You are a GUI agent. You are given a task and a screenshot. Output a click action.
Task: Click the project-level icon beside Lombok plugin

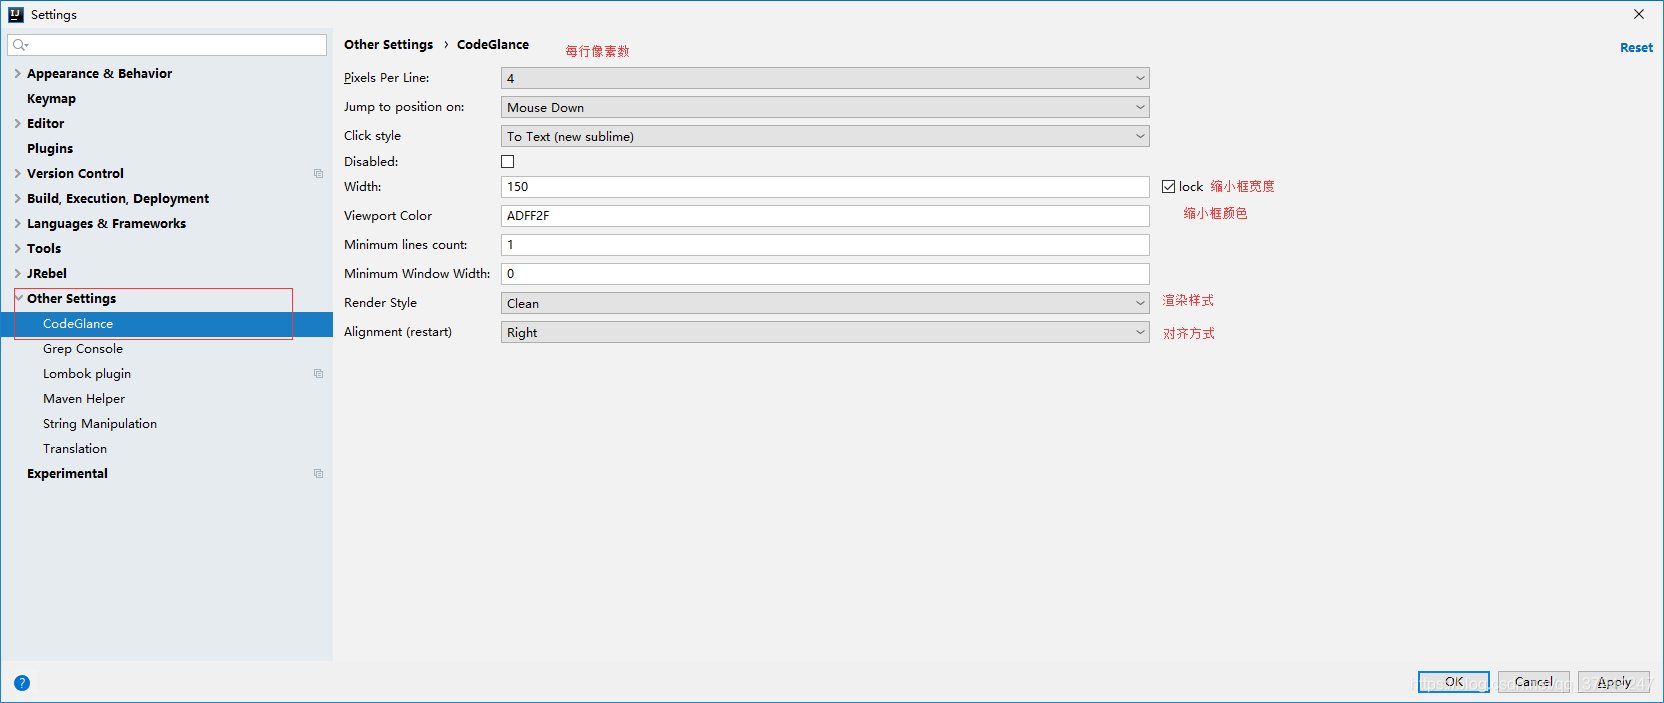(318, 374)
